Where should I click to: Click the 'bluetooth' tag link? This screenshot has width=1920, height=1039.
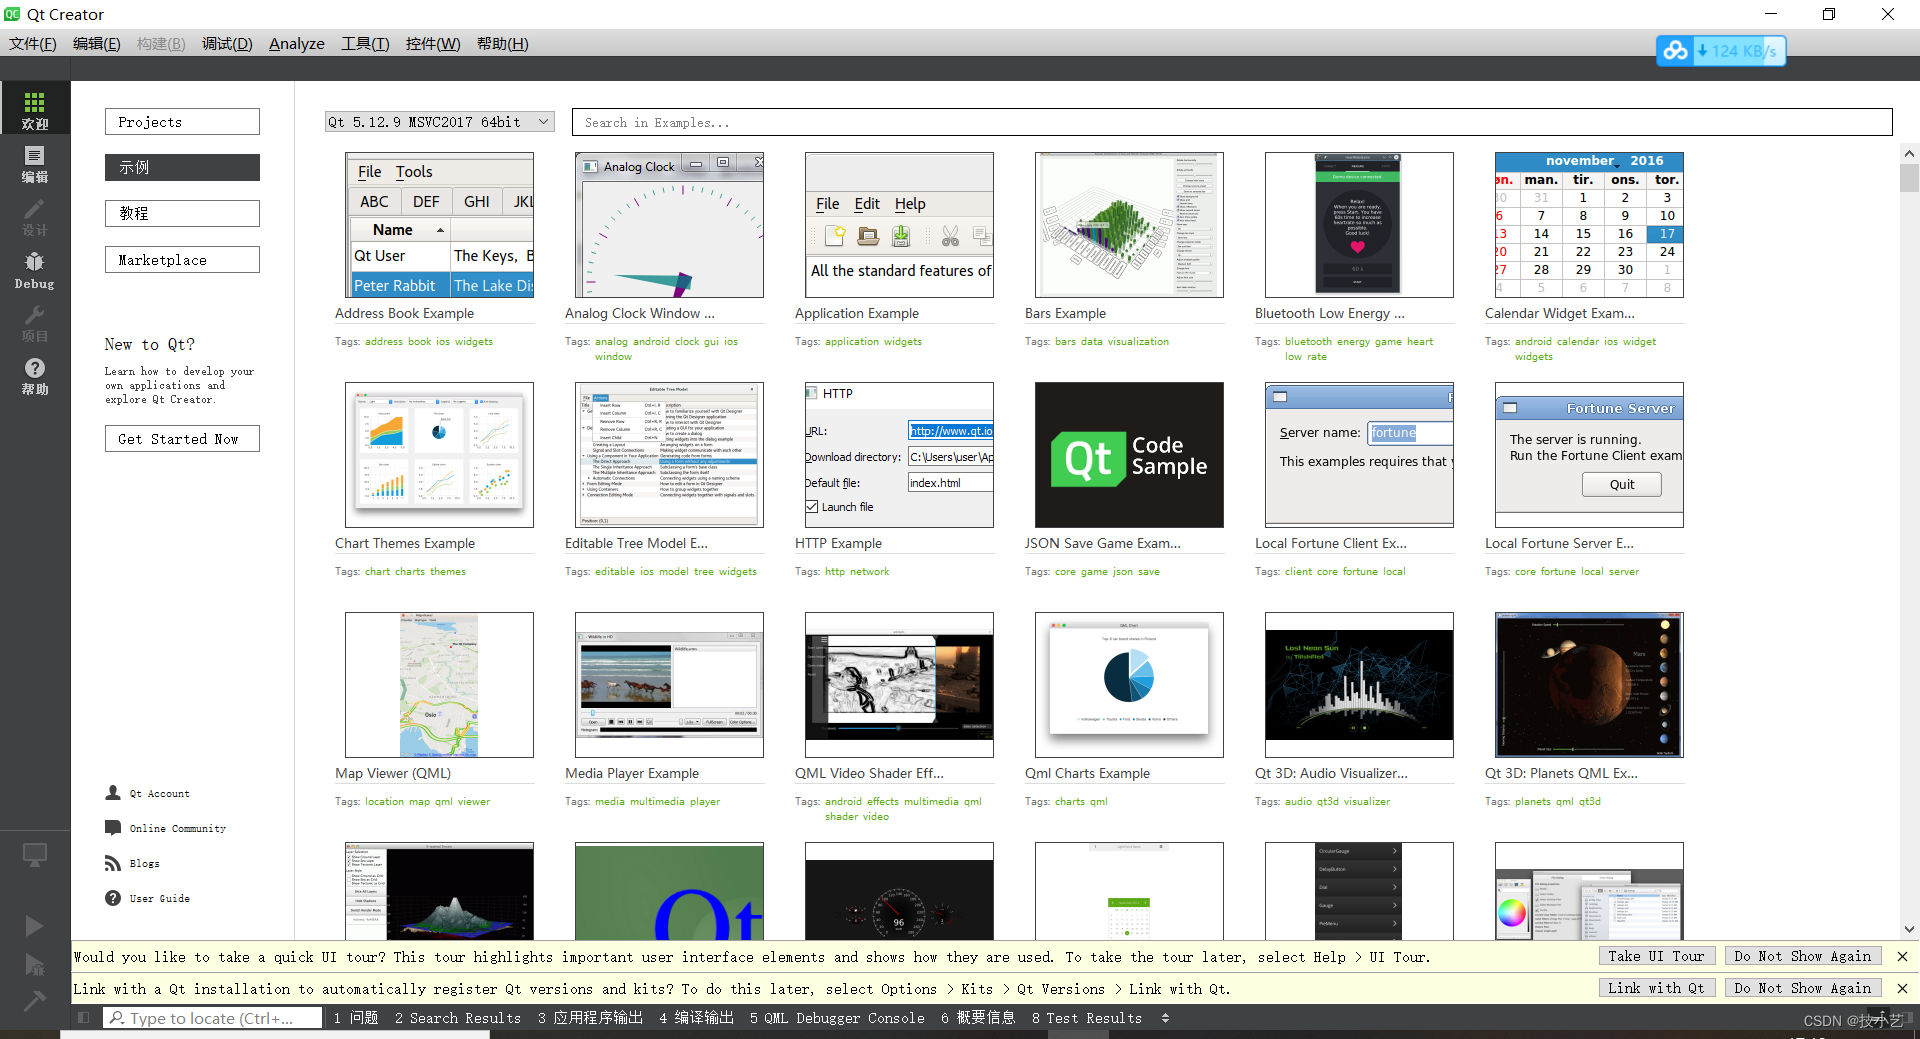coord(1308,342)
